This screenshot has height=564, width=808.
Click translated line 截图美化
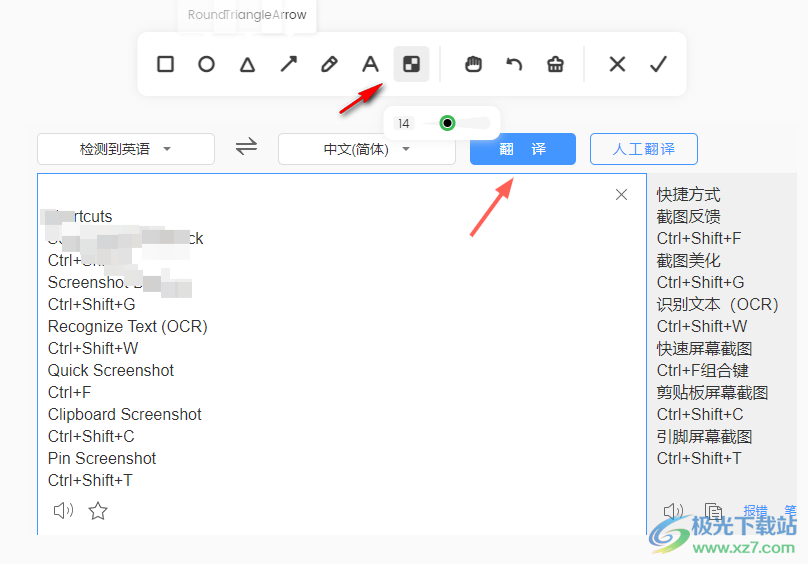688,260
